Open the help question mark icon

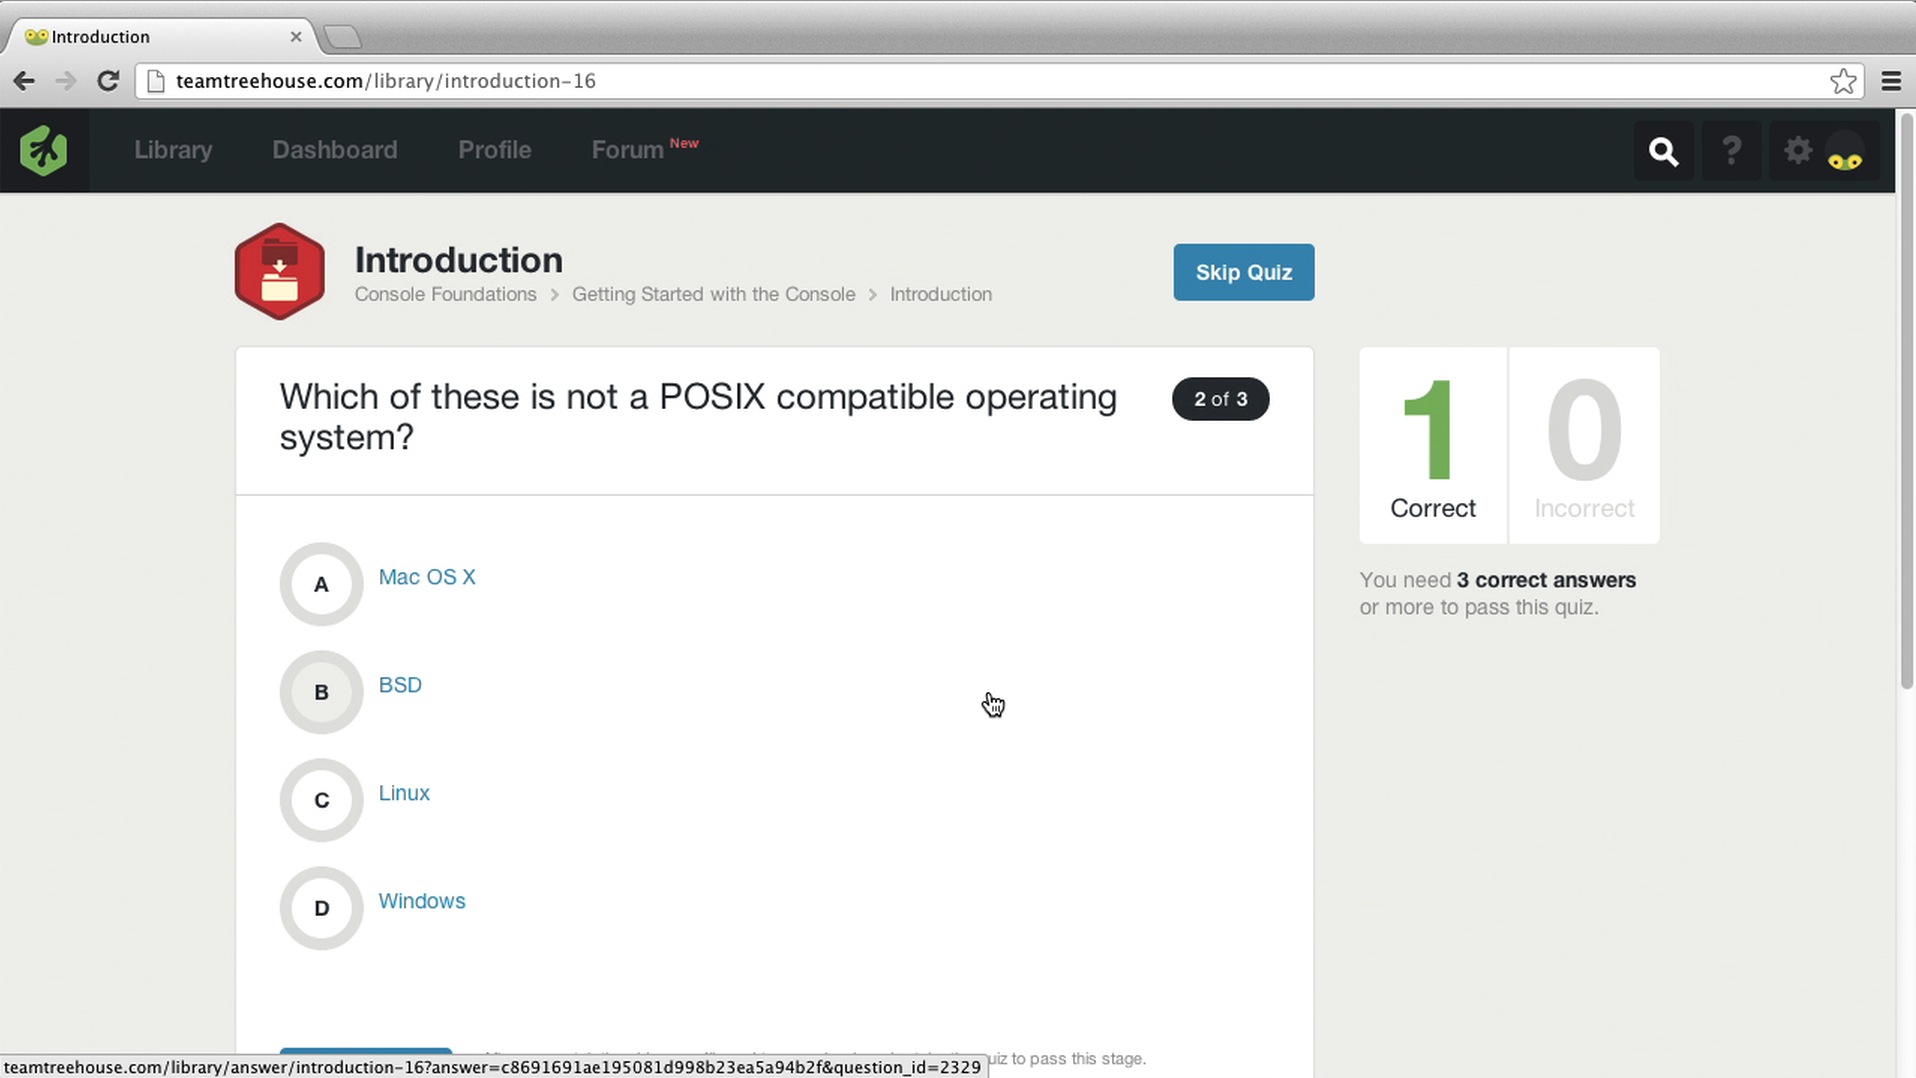point(1731,151)
